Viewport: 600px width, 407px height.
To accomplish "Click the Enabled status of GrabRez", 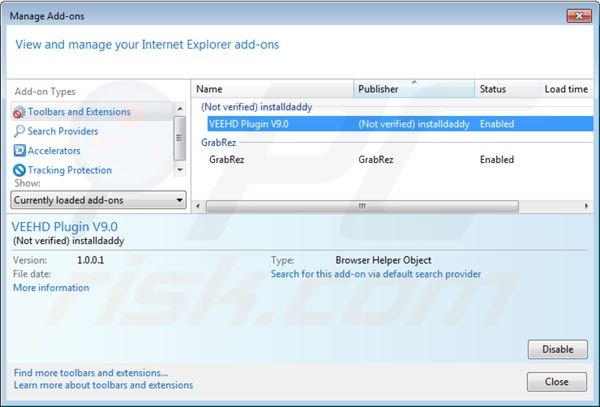I will [x=497, y=160].
